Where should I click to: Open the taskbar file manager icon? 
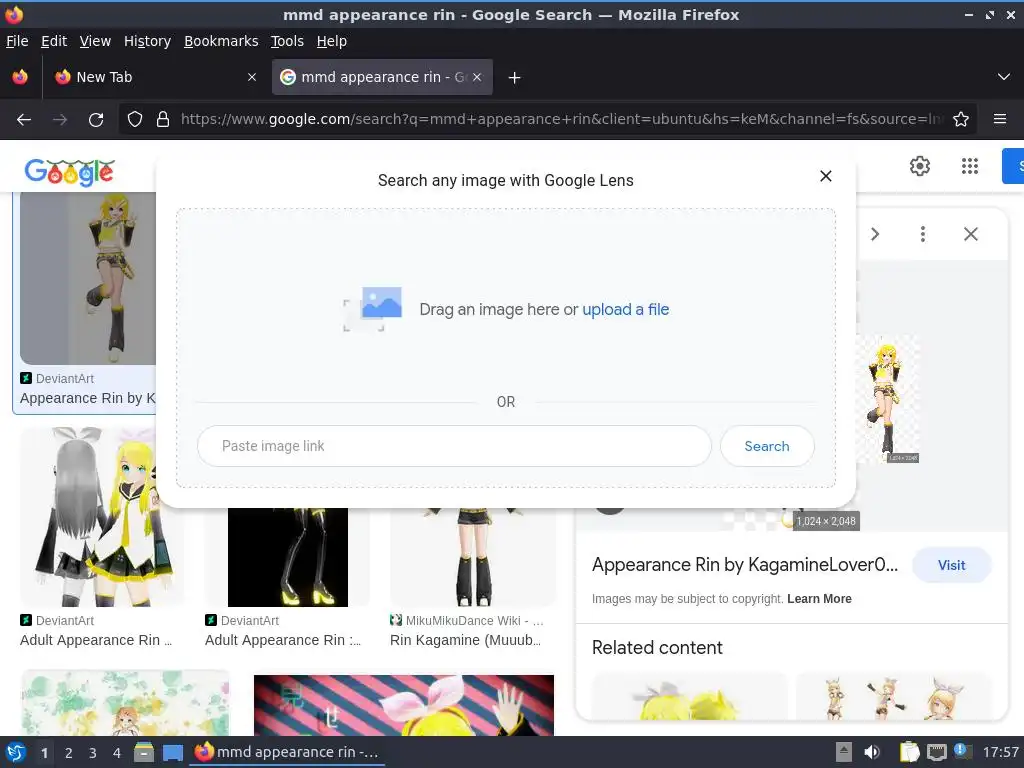(144, 752)
